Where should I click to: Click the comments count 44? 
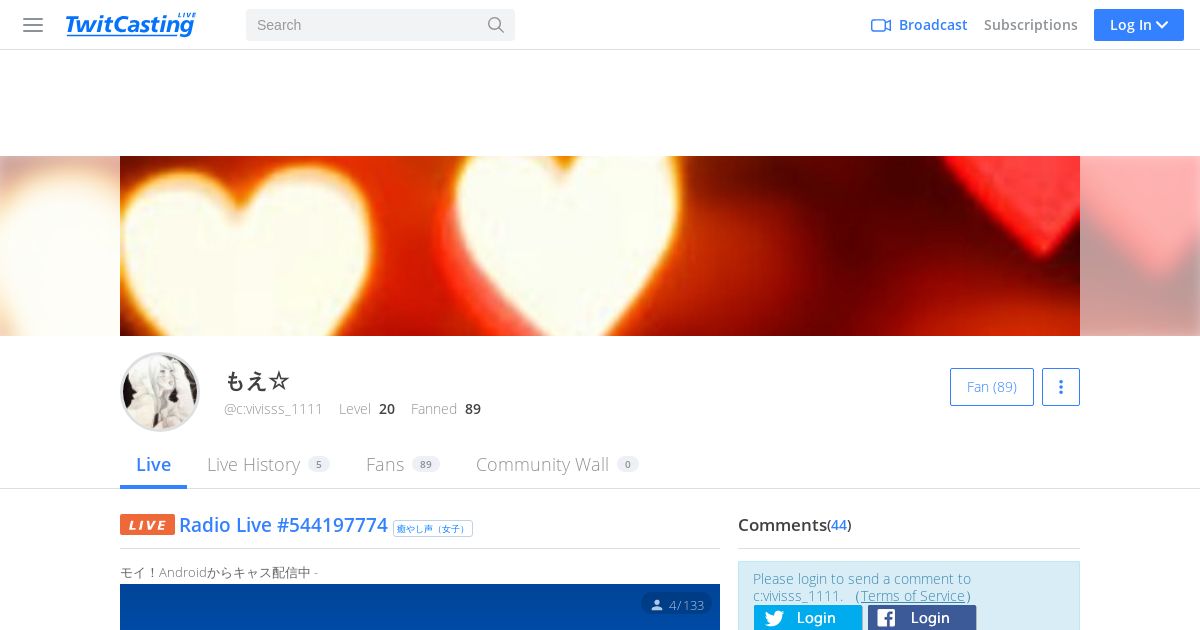click(x=839, y=525)
